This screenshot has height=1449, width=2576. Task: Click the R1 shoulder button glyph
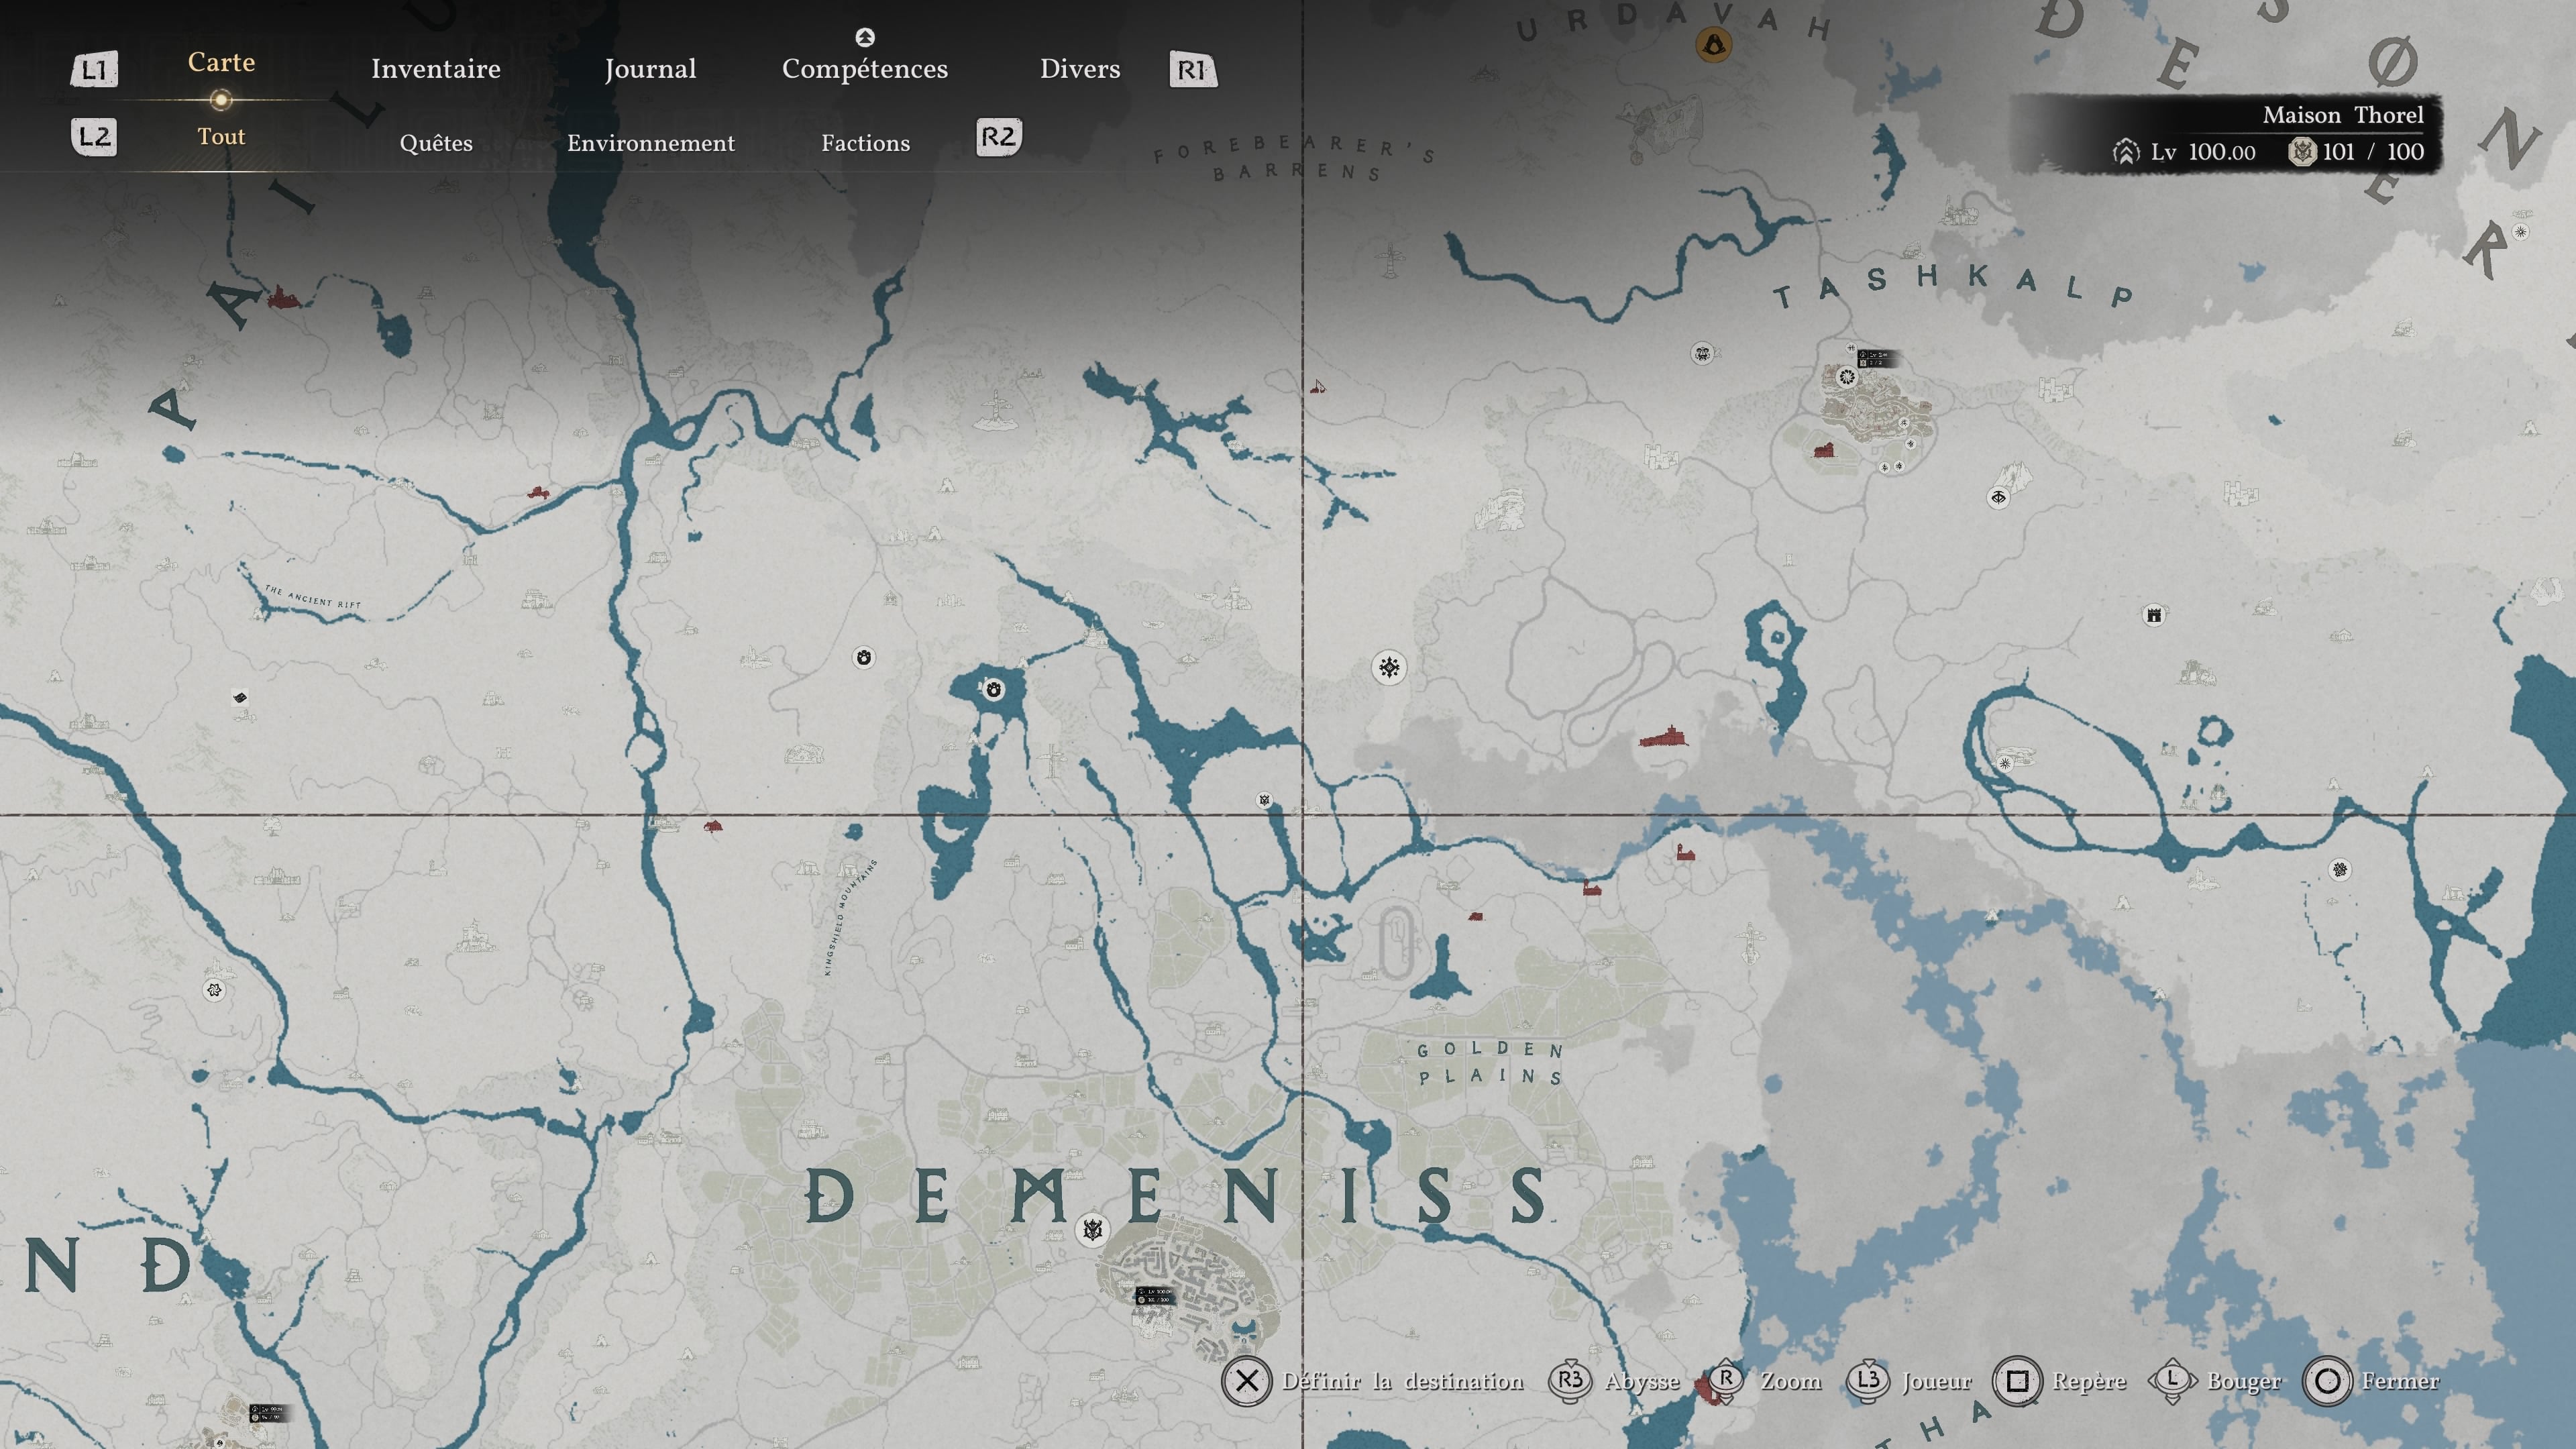(1192, 70)
